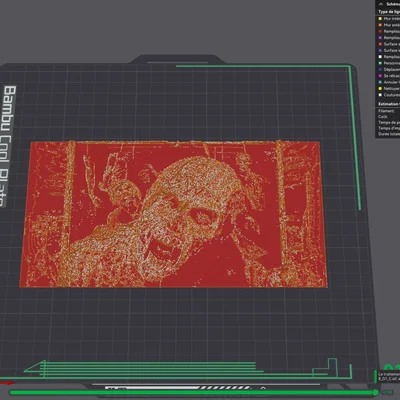Select the red sliced zombie model
400x400 pixels.
(x=173, y=214)
